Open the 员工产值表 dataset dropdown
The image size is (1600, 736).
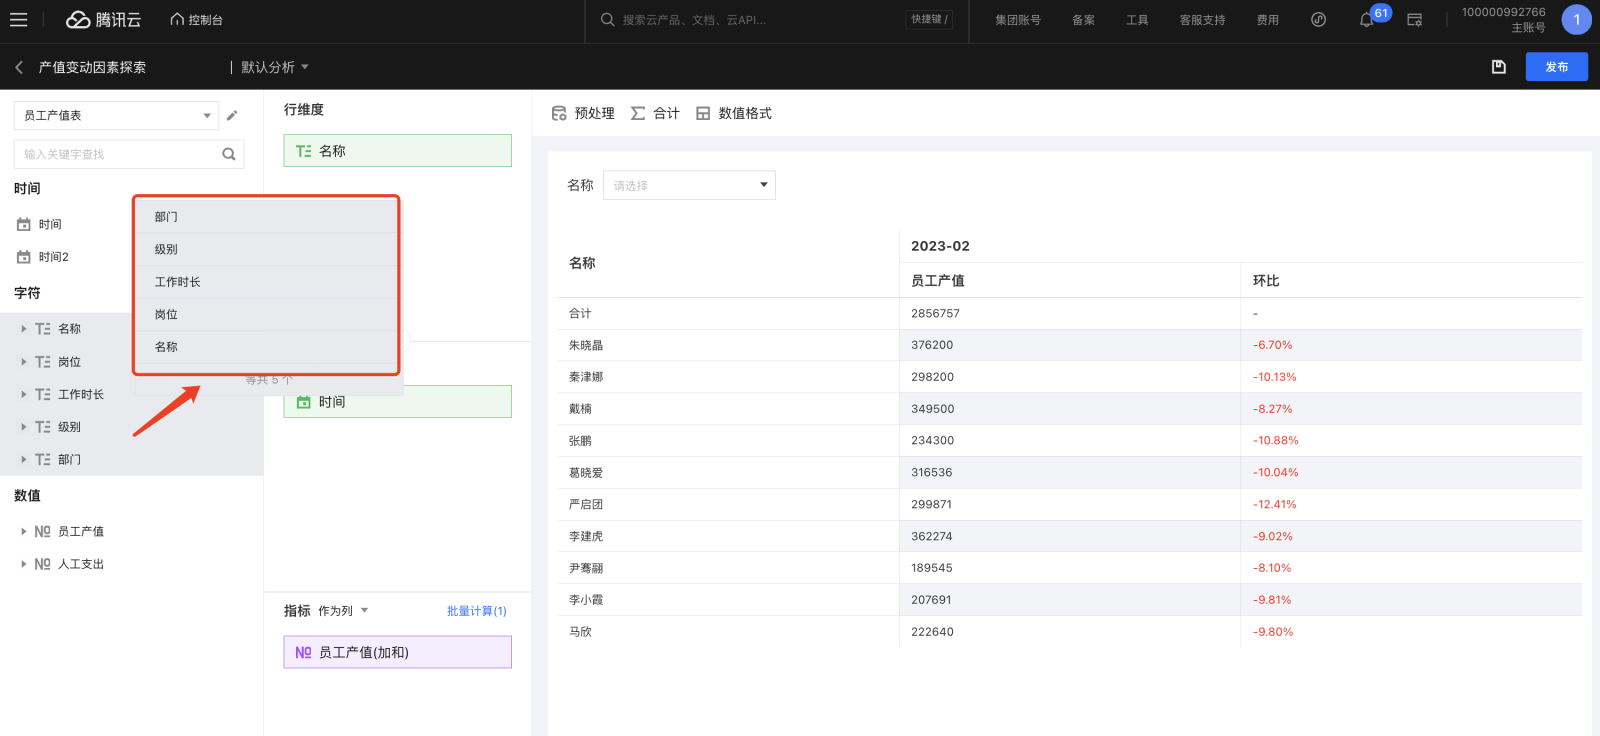116,115
